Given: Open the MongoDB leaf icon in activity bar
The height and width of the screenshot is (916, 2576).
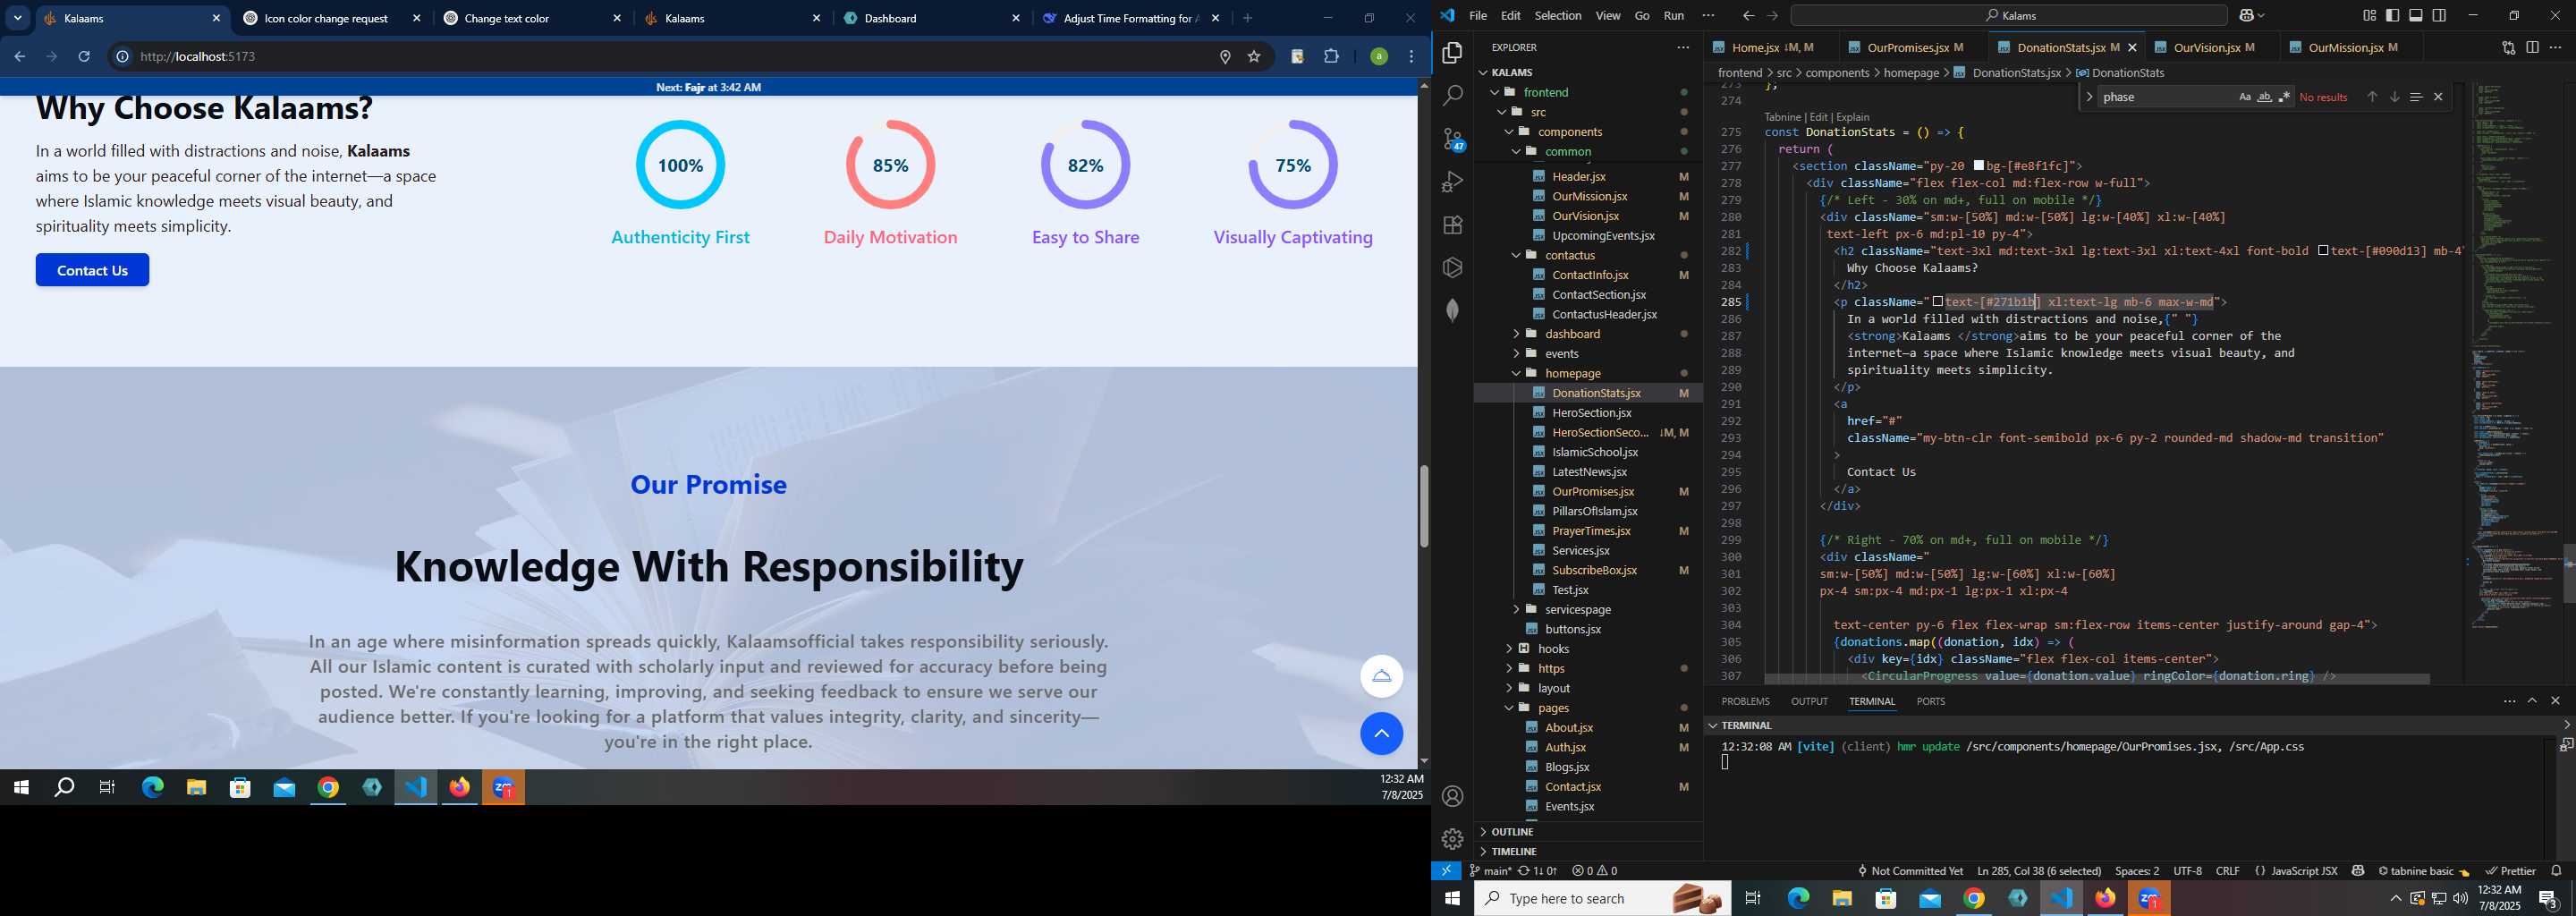Looking at the screenshot, I should pyautogui.click(x=1452, y=310).
